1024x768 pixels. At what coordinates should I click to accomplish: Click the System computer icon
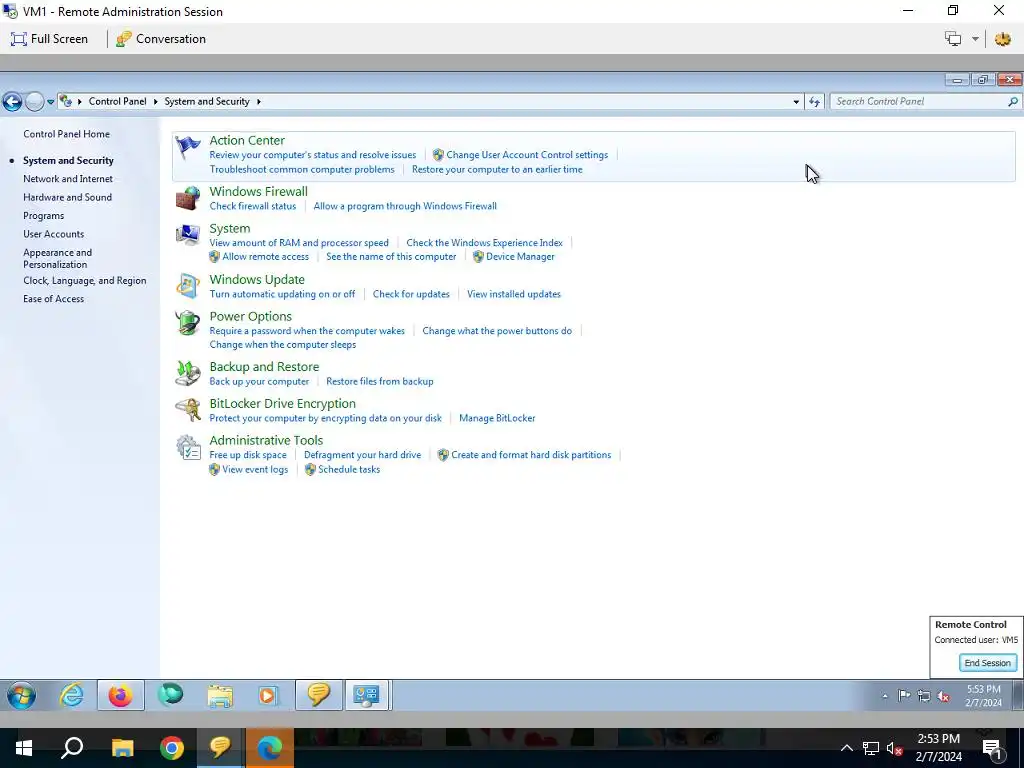point(188,234)
